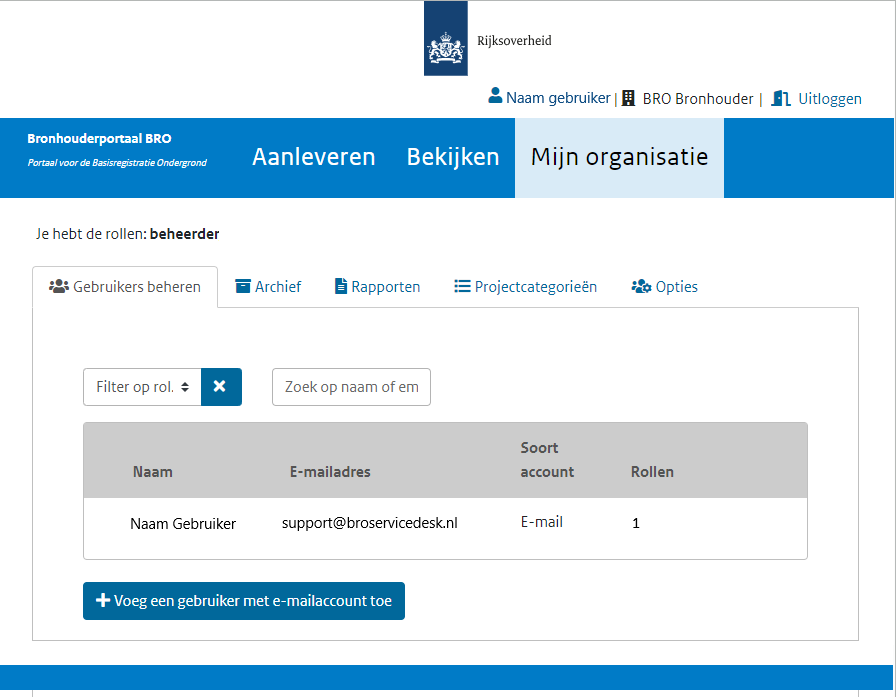
Task: Click the Uitloggen link
Action: [x=829, y=98]
